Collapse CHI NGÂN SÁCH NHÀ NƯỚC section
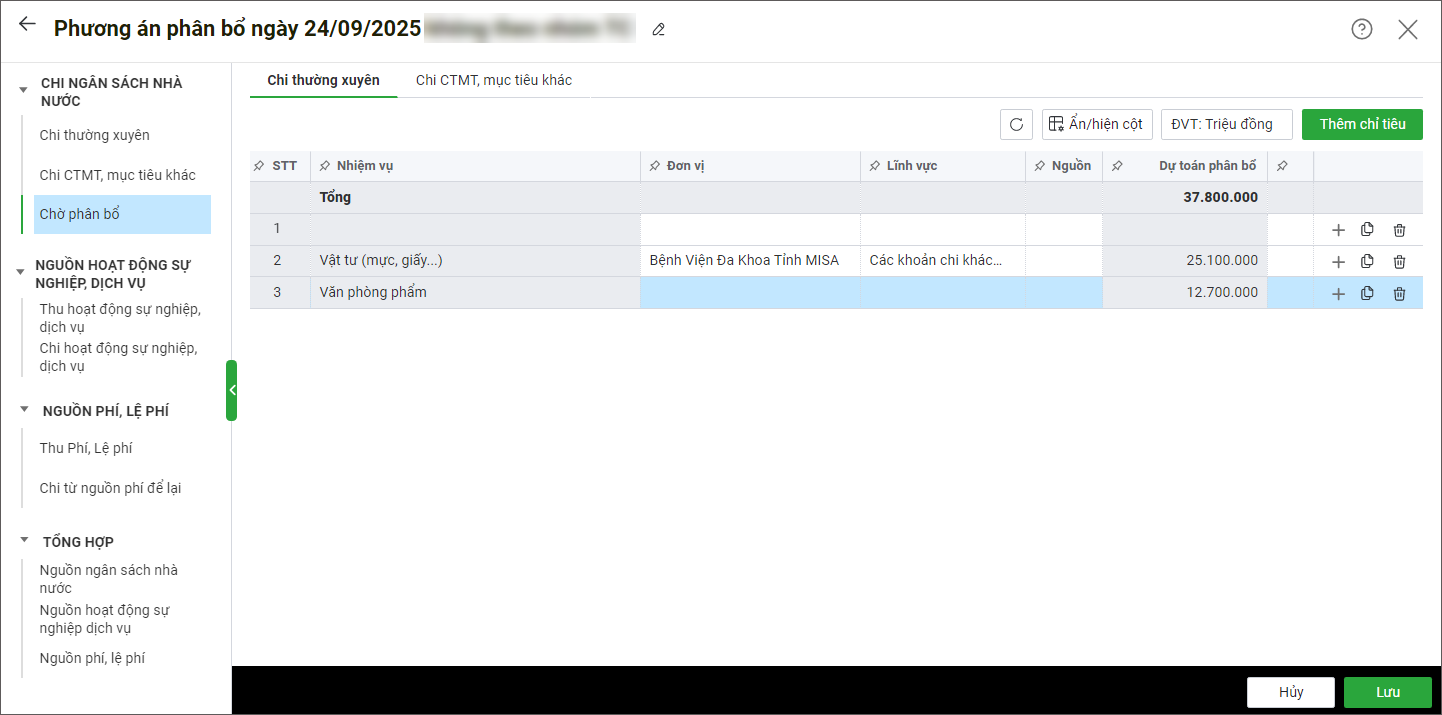 pyautogui.click(x=24, y=90)
